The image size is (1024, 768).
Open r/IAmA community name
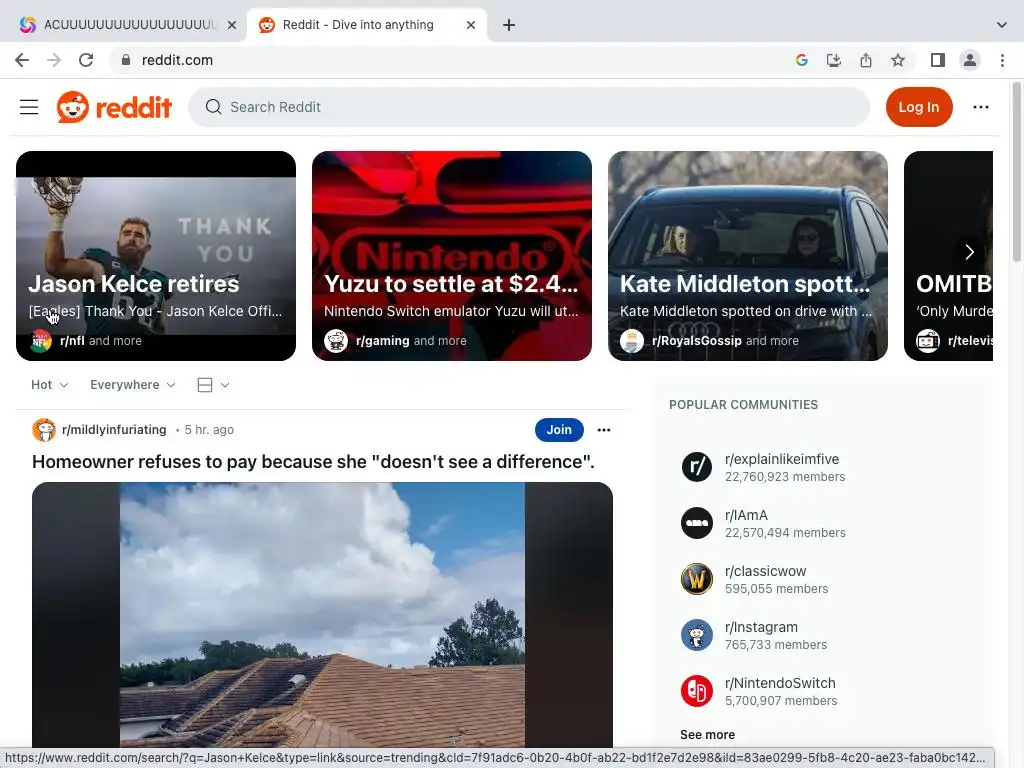coord(746,515)
